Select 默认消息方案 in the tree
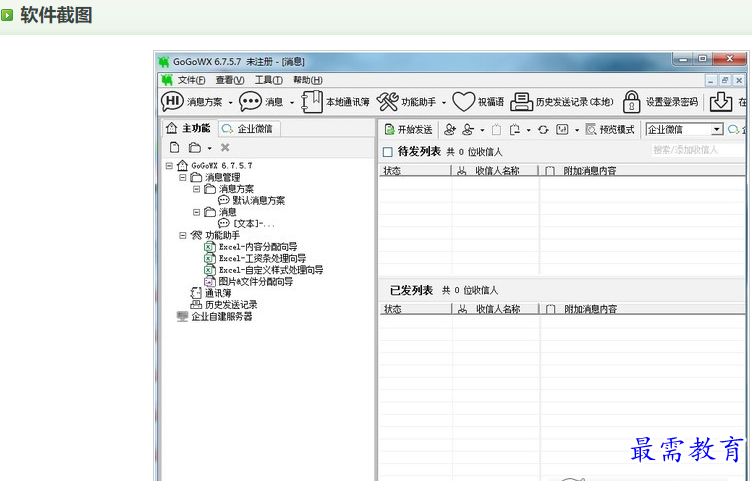Screen dimensions: 752x481 (258, 200)
